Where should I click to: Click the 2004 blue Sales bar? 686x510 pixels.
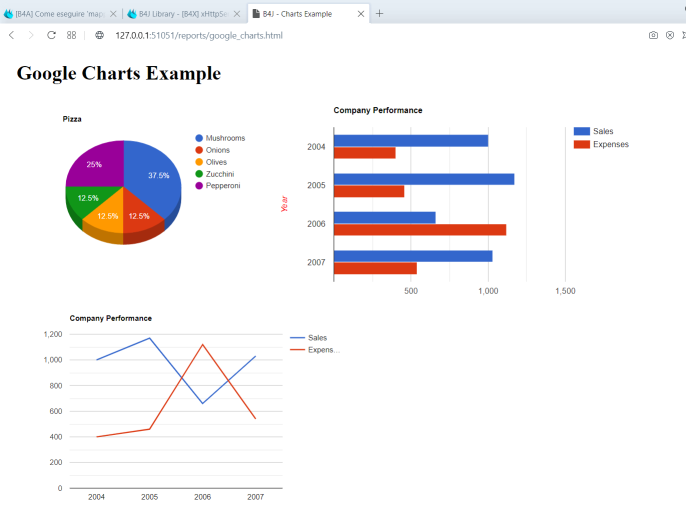[411, 141]
